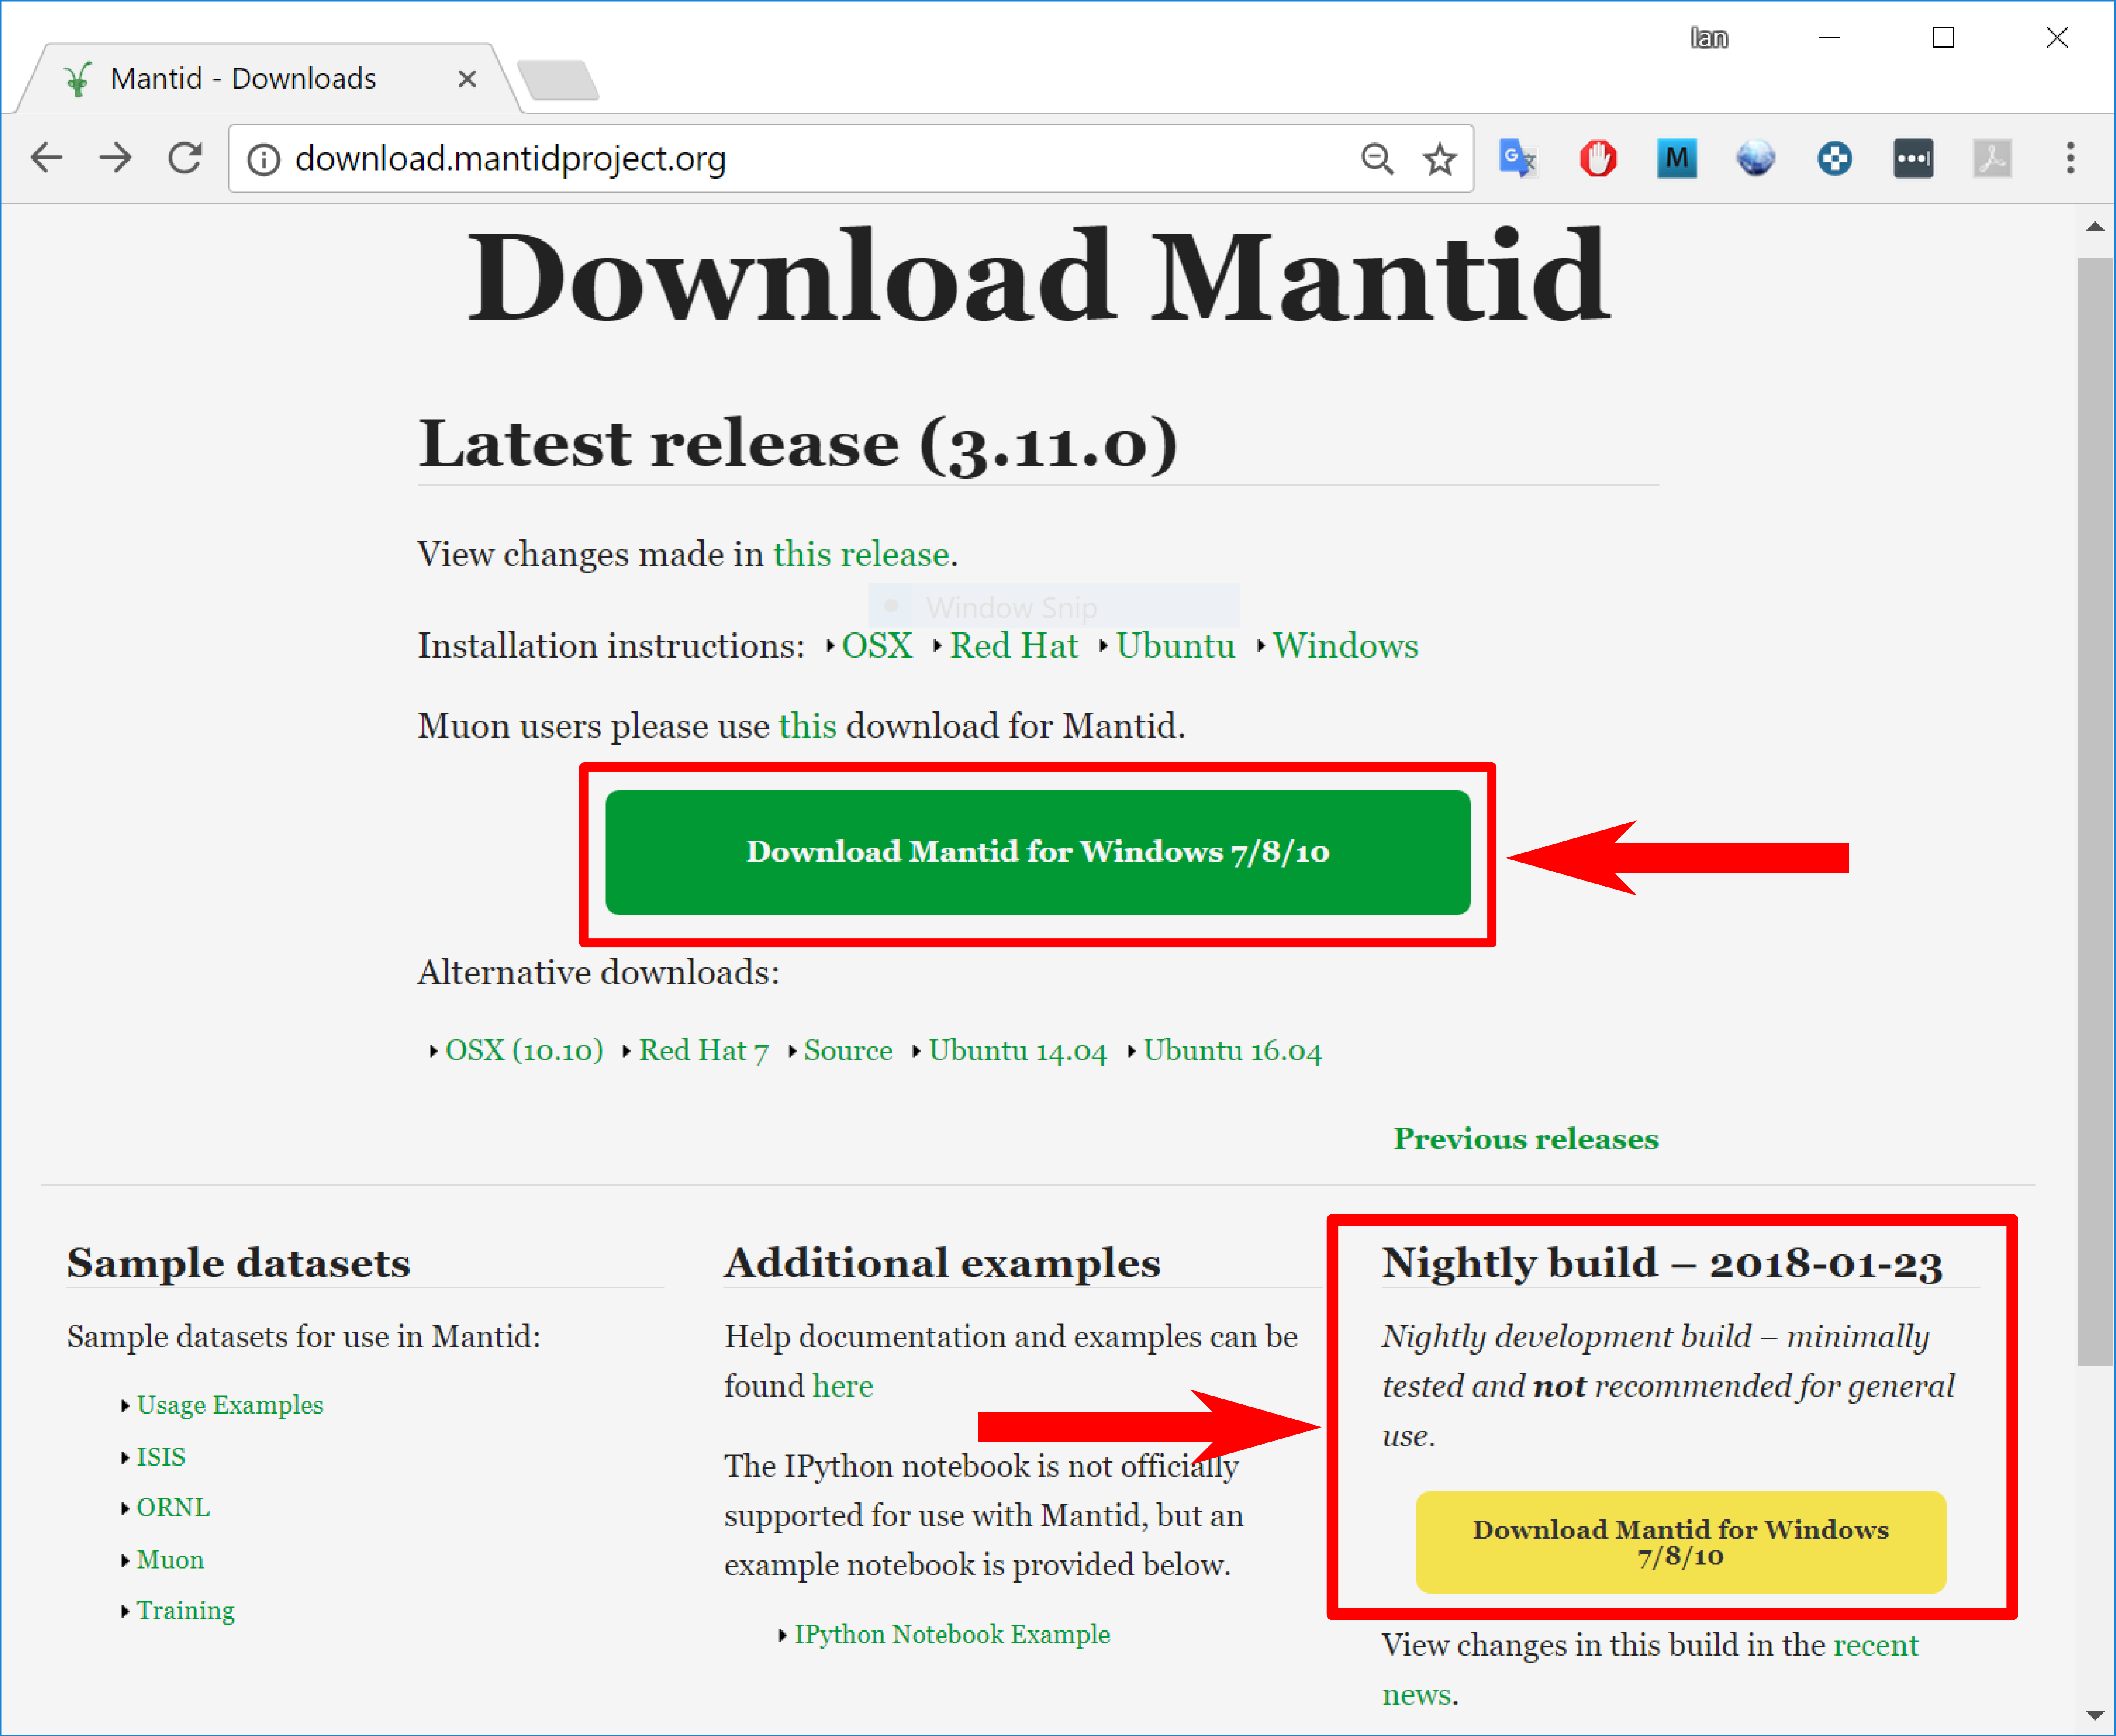Click yellow nightly build download button

[1680, 1541]
